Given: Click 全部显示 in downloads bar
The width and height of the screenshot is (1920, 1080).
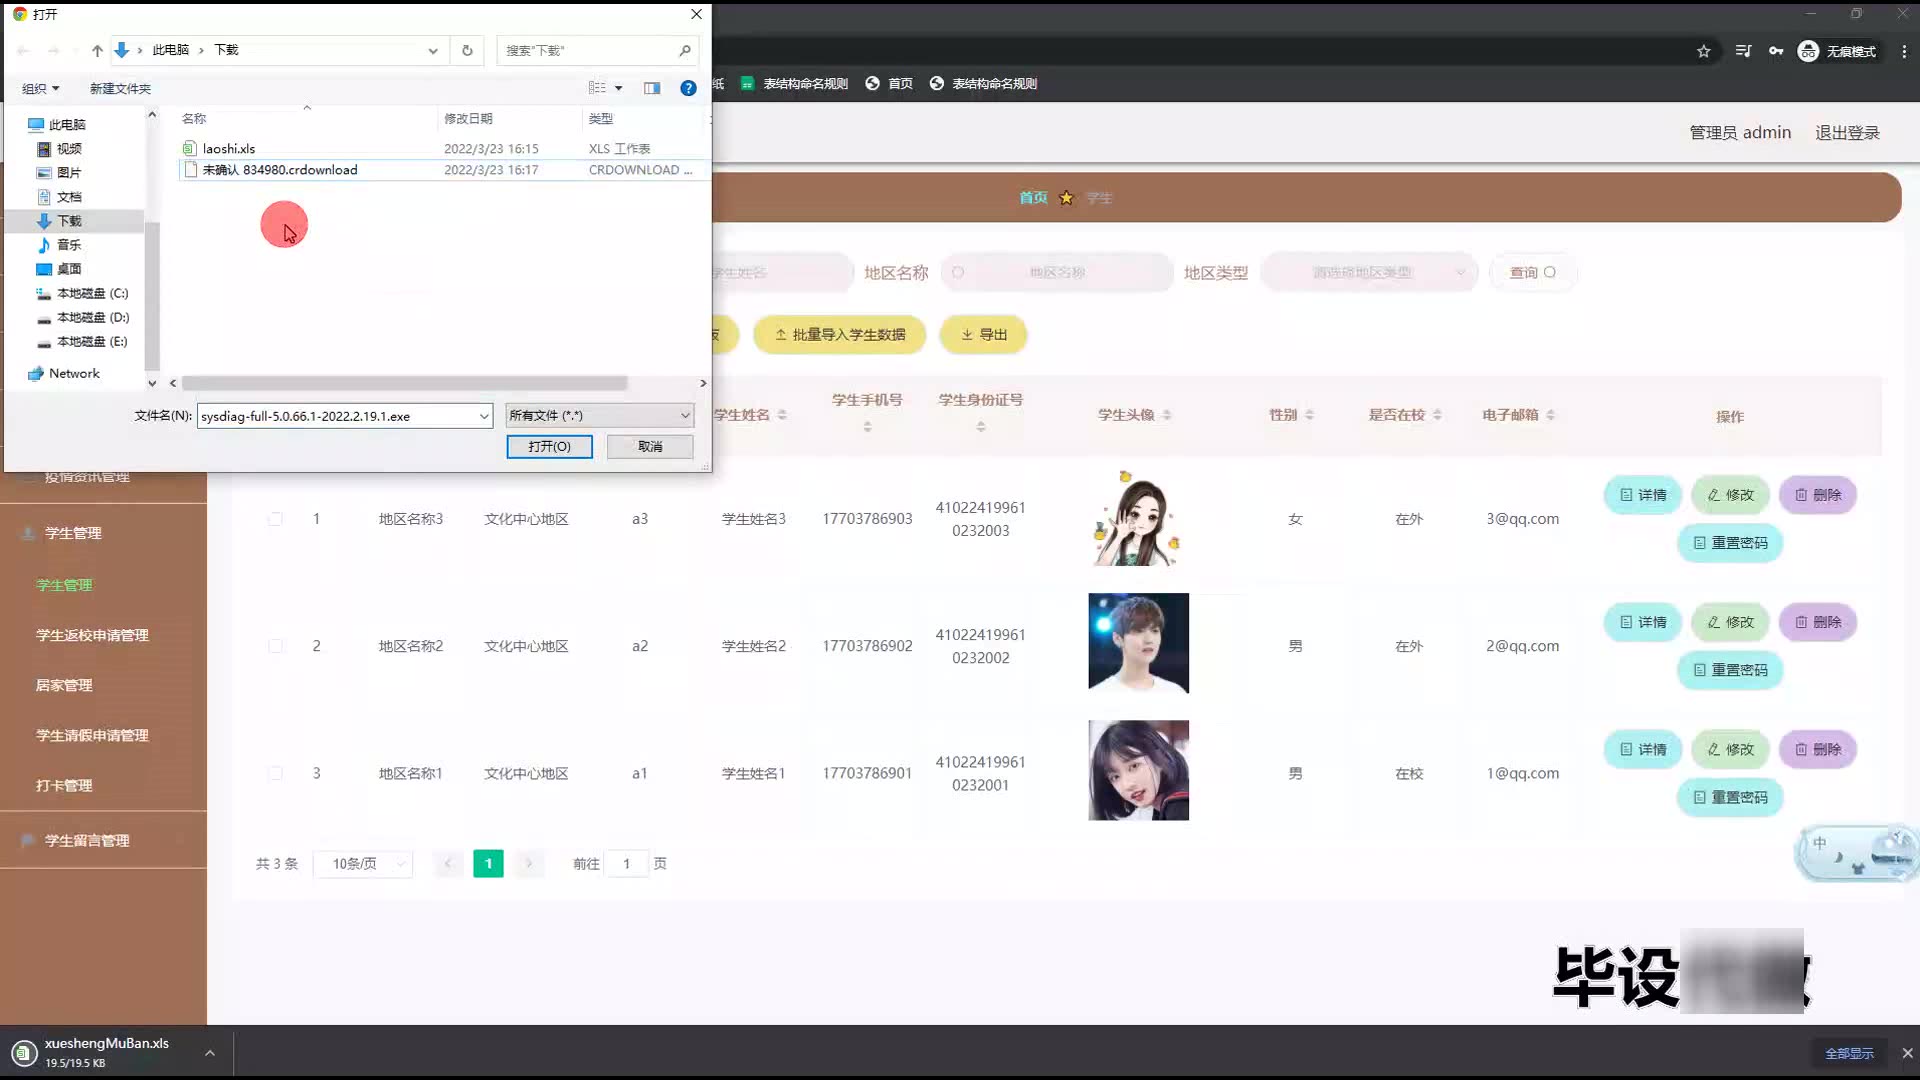Looking at the screenshot, I should (x=1849, y=1053).
